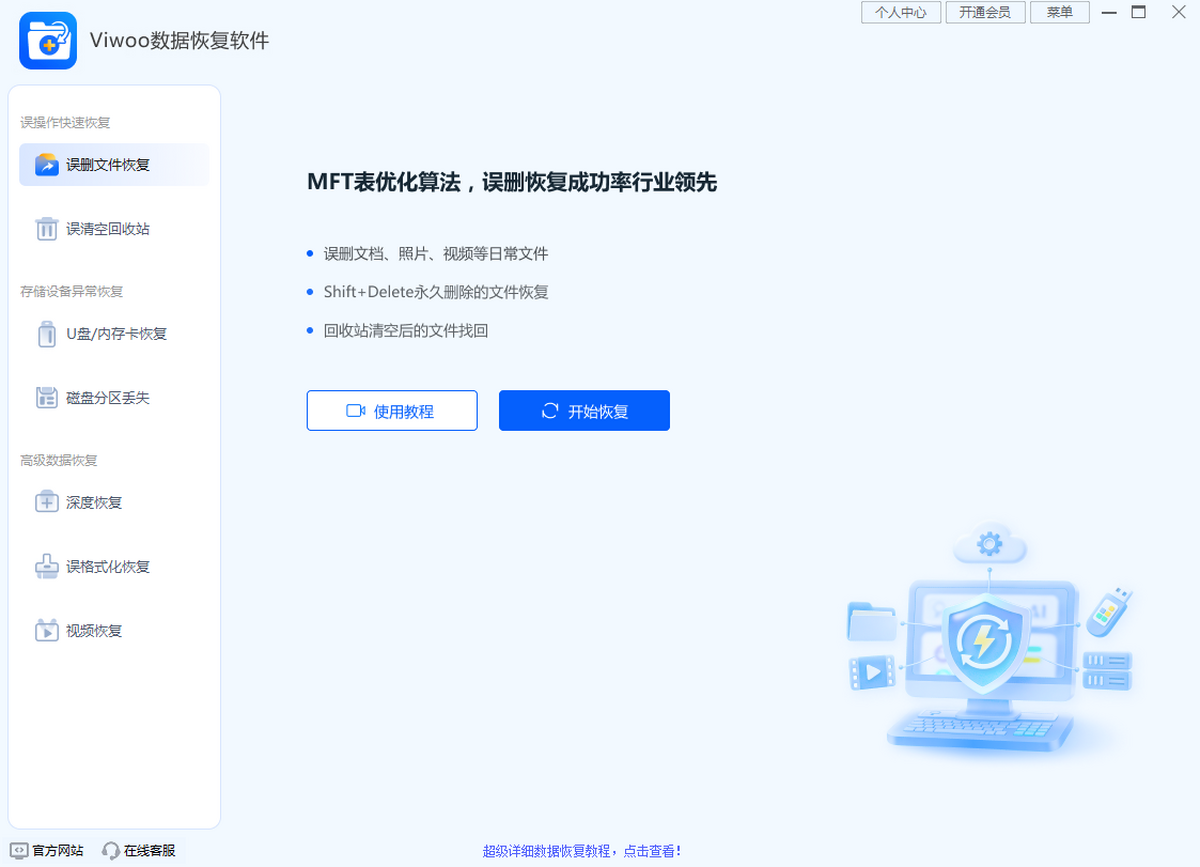Viewport: 1200px width, 867px height.
Task: Open 个人中心
Action: tap(901, 13)
